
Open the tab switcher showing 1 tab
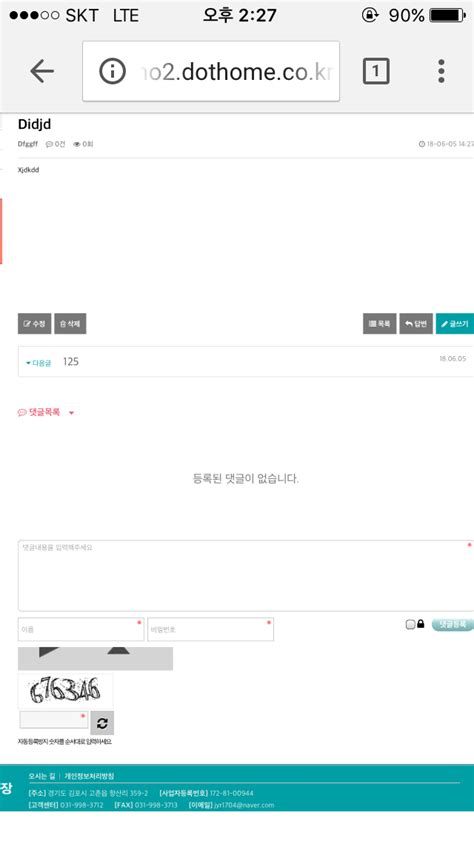point(376,71)
